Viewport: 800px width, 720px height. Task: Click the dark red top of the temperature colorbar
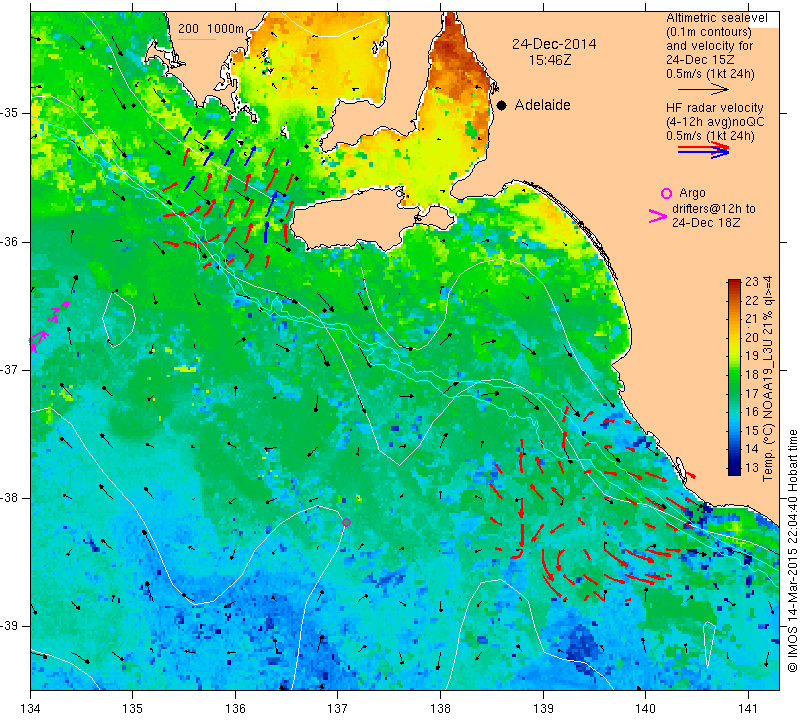pos(734,283)
